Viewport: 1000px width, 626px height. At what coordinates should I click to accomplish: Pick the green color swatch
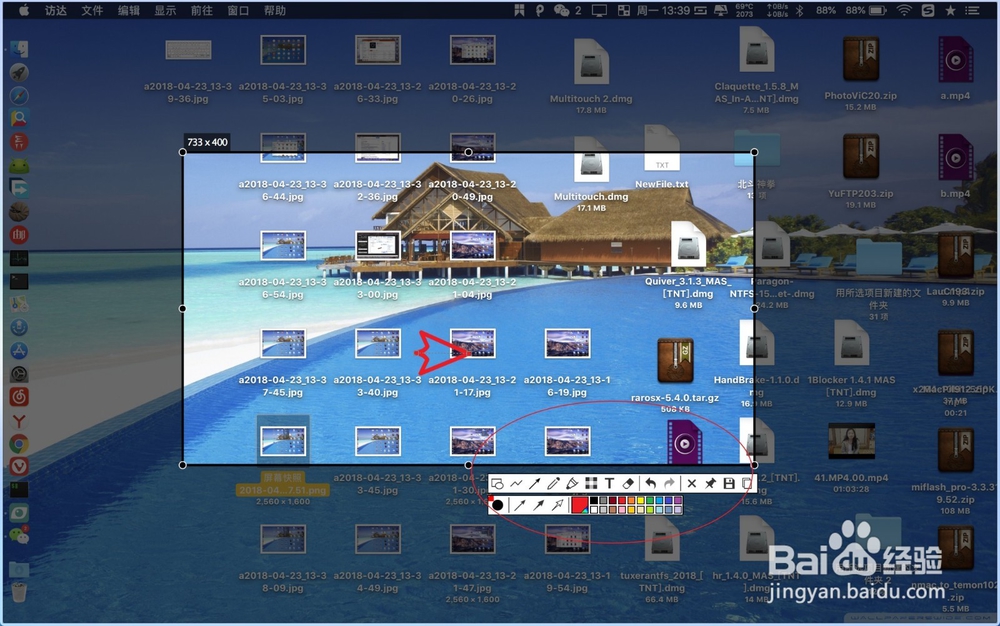(648, 500)
